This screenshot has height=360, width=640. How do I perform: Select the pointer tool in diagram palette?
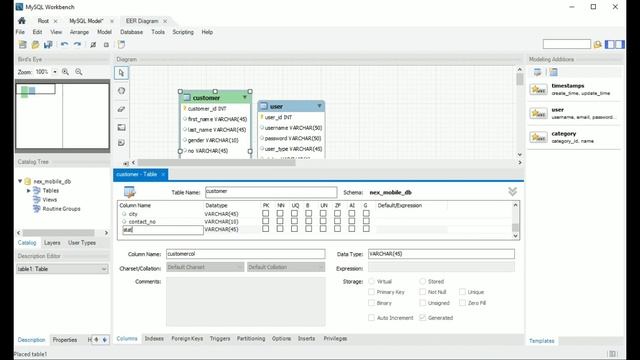pos(121,73)
